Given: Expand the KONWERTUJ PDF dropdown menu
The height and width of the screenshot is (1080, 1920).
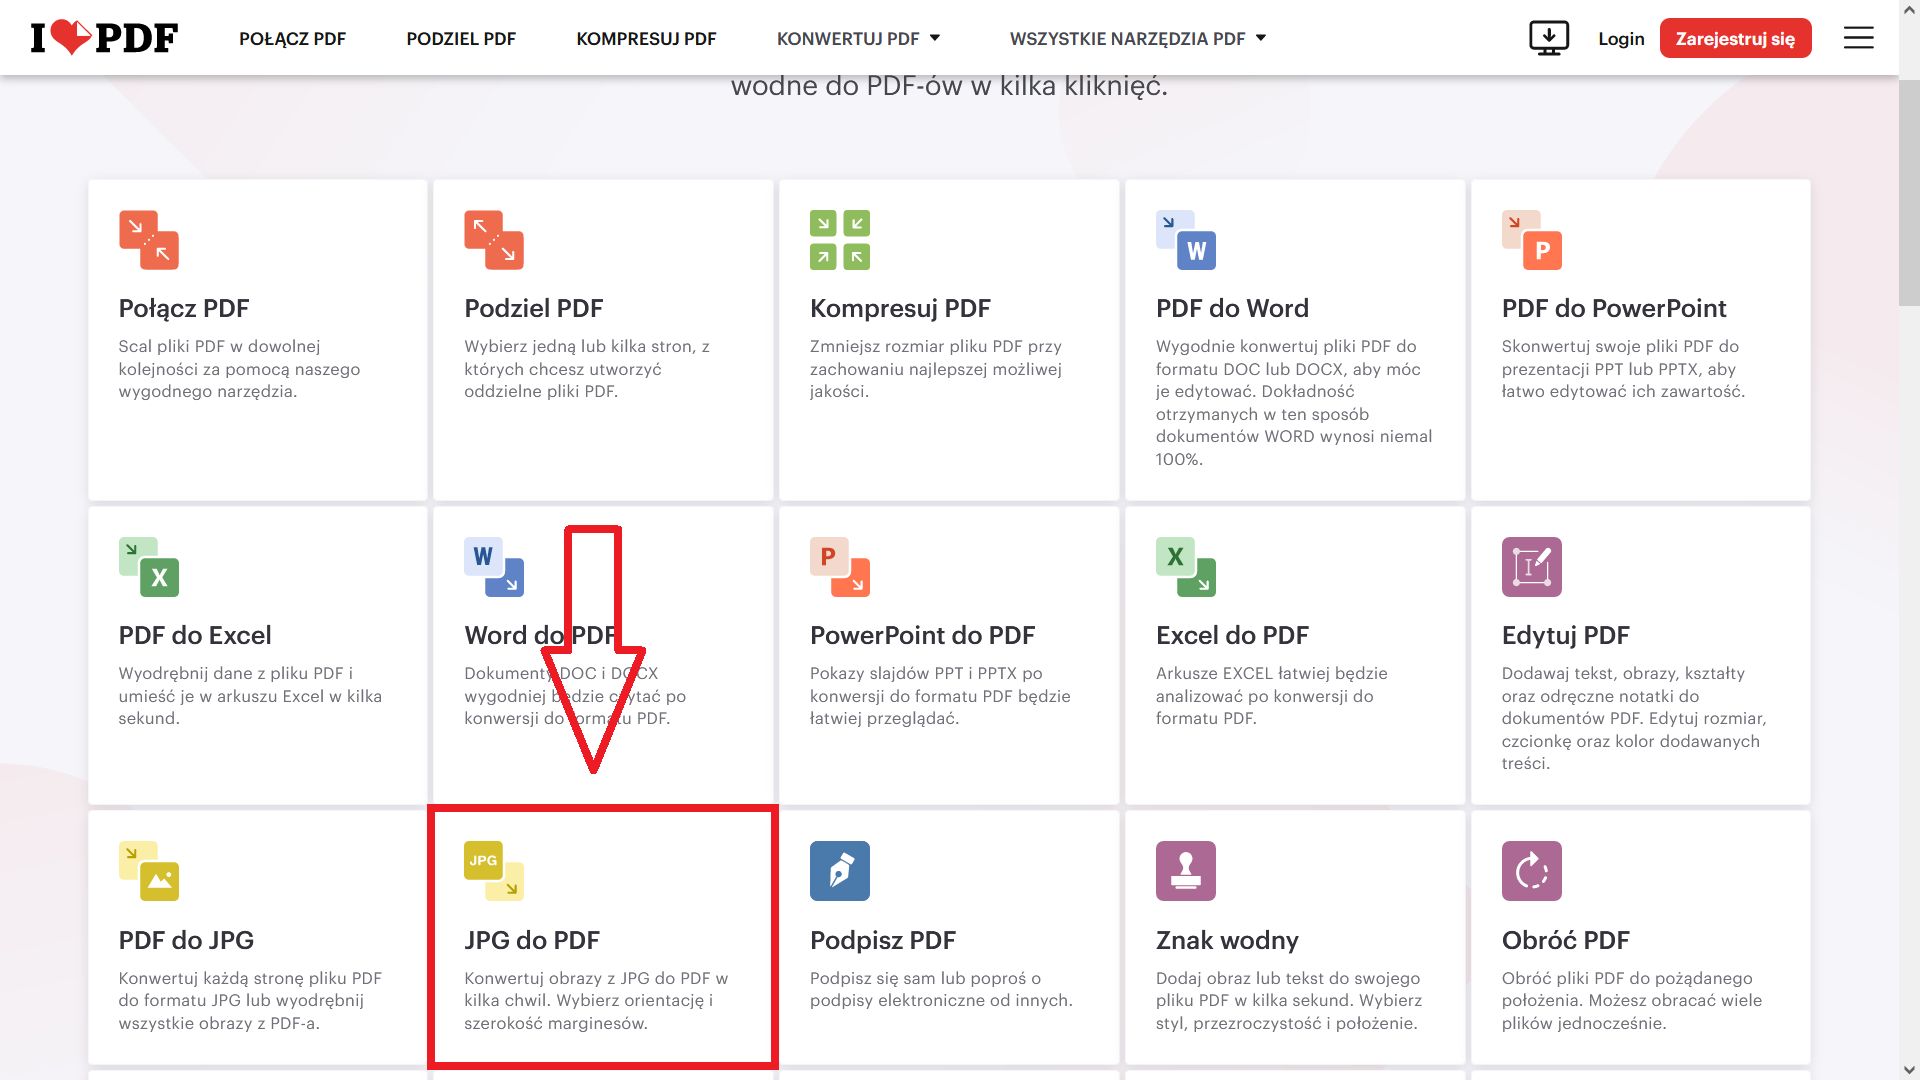Looking at the screenshot, I should click(x=858, y=39).
